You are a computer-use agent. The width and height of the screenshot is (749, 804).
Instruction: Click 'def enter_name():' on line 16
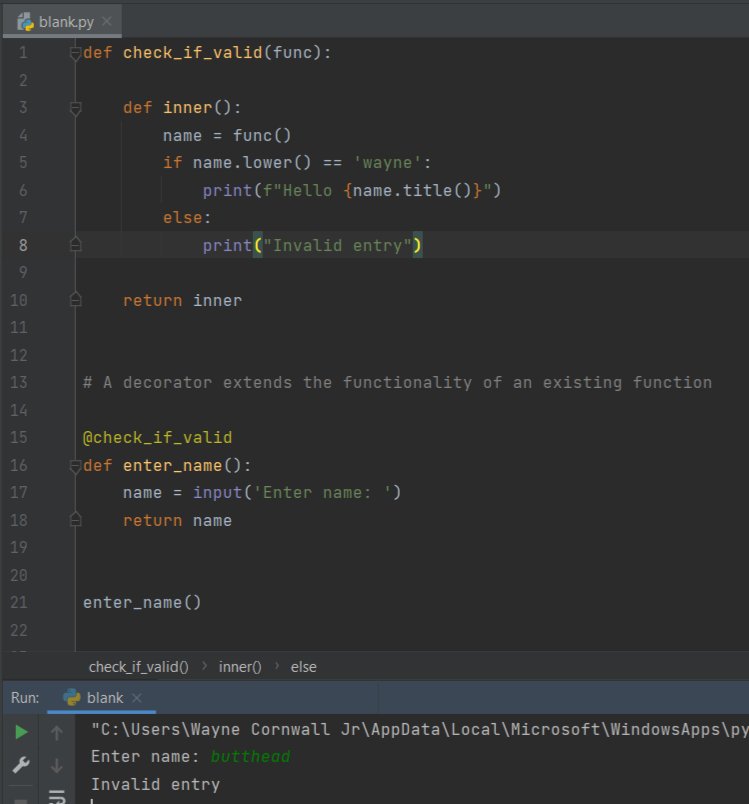coord(167,466)
